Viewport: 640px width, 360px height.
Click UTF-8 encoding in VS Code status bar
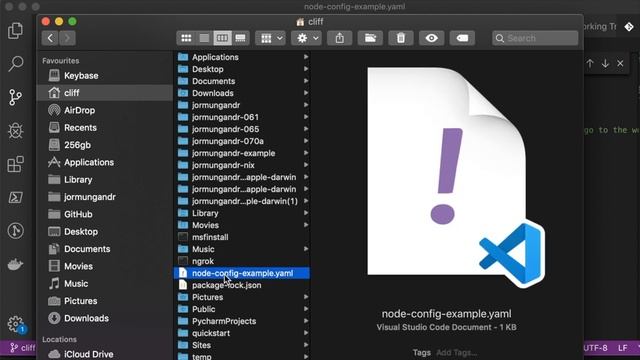596,348
